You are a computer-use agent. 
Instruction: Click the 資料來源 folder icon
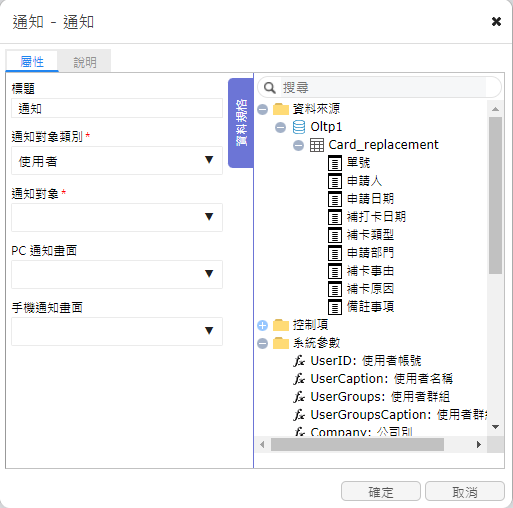281,109
